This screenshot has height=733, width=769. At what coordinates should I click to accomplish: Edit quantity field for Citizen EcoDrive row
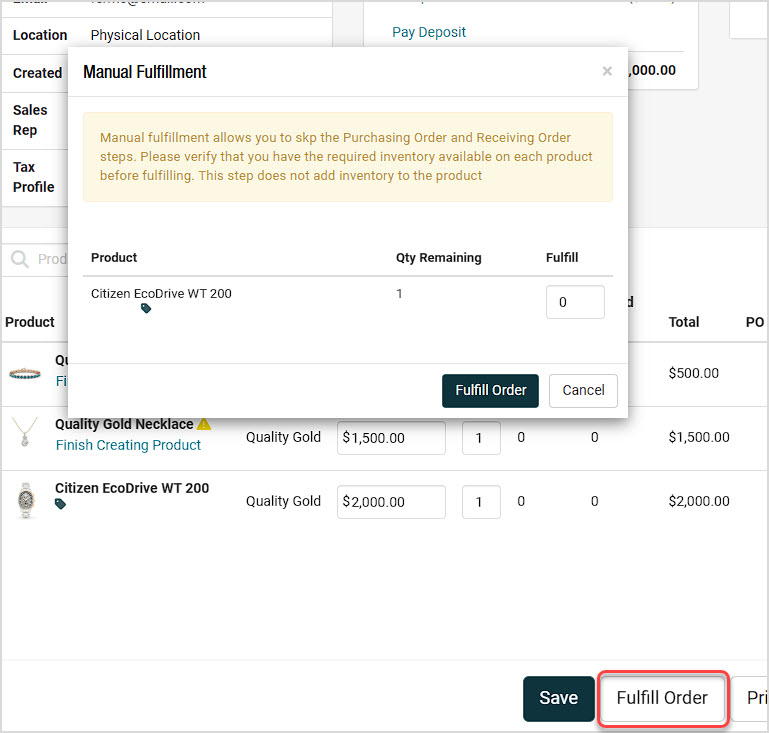[481, 502]
